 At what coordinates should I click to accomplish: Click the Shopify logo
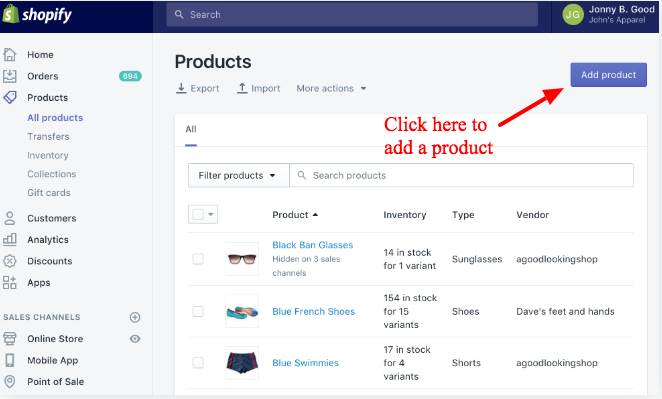pos(37,15)
